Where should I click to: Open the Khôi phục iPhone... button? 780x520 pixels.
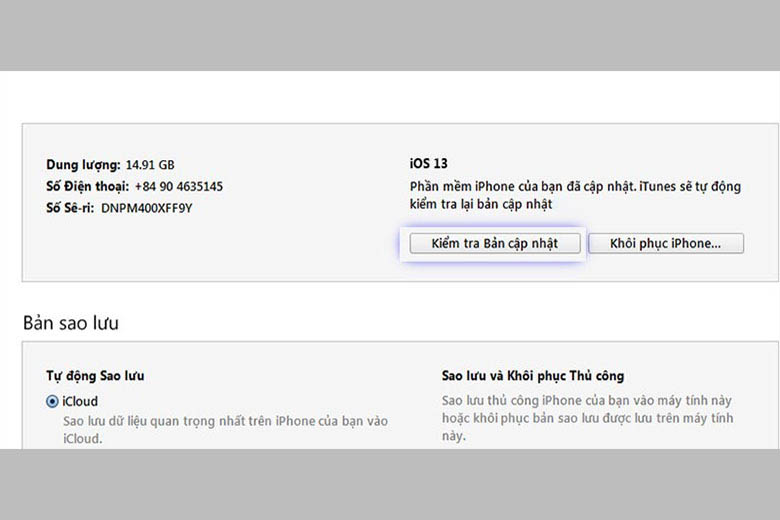click(666, 243)
